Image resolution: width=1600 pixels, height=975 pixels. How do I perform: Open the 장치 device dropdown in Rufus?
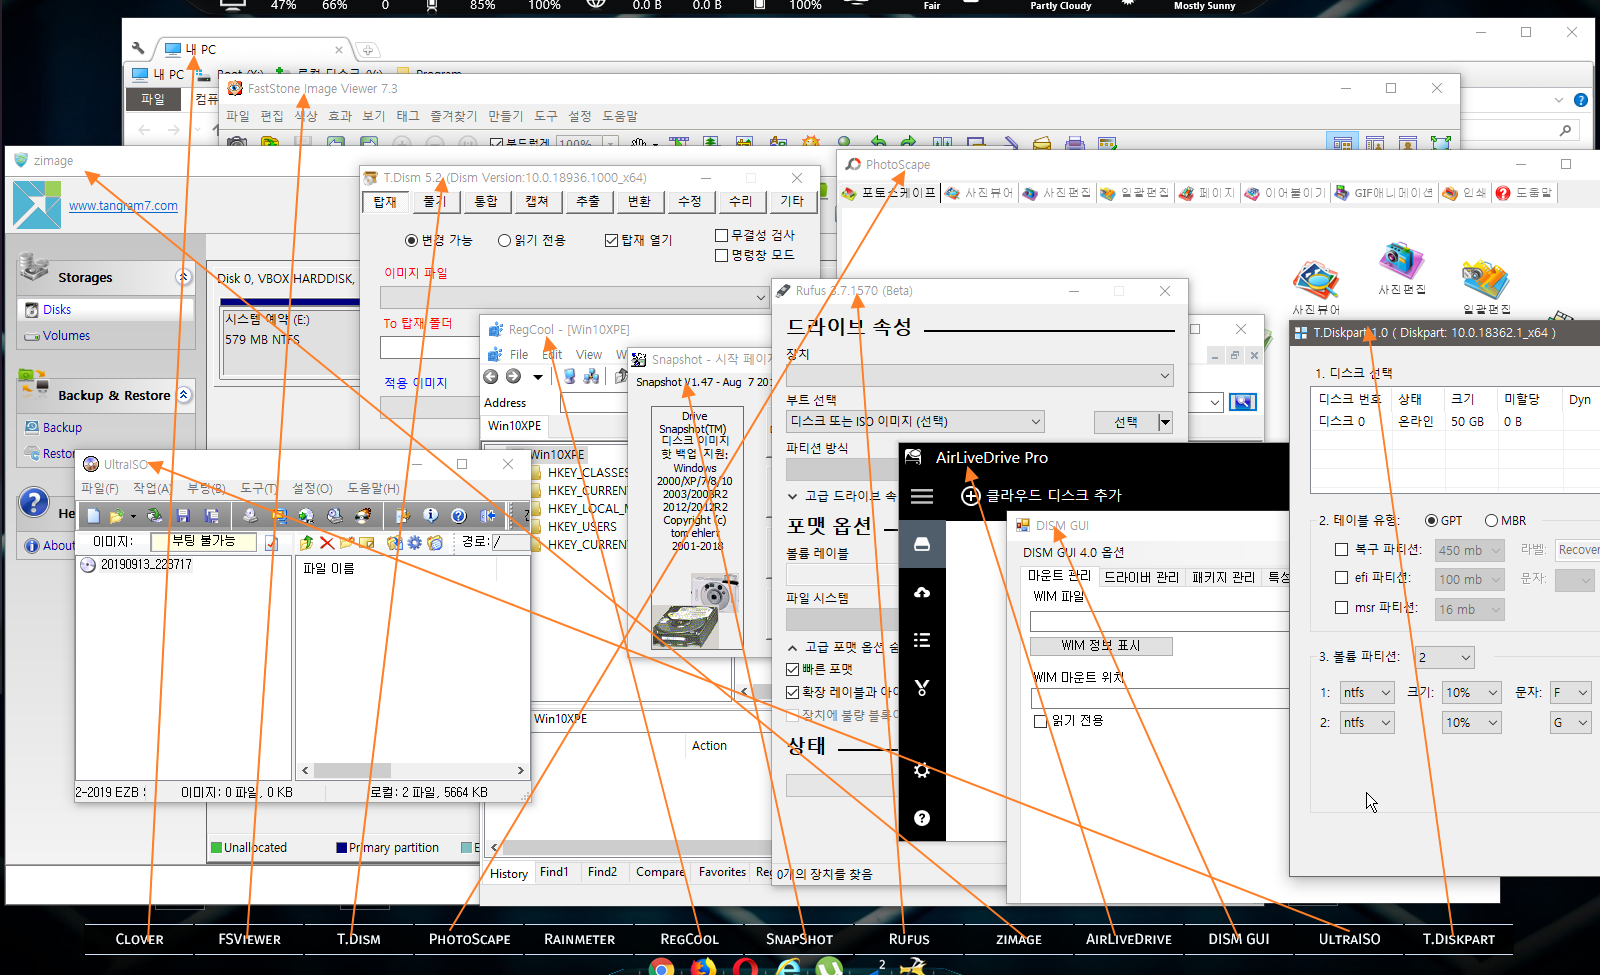click(980, 375)
